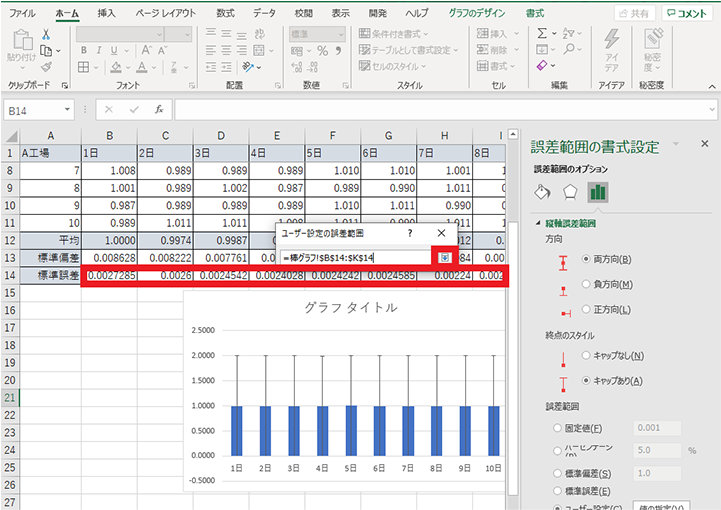The height and width of the screenshot is (510, 721).
Task: Click the コメント button
Action: pyautogui.click(x=687, y=13)
